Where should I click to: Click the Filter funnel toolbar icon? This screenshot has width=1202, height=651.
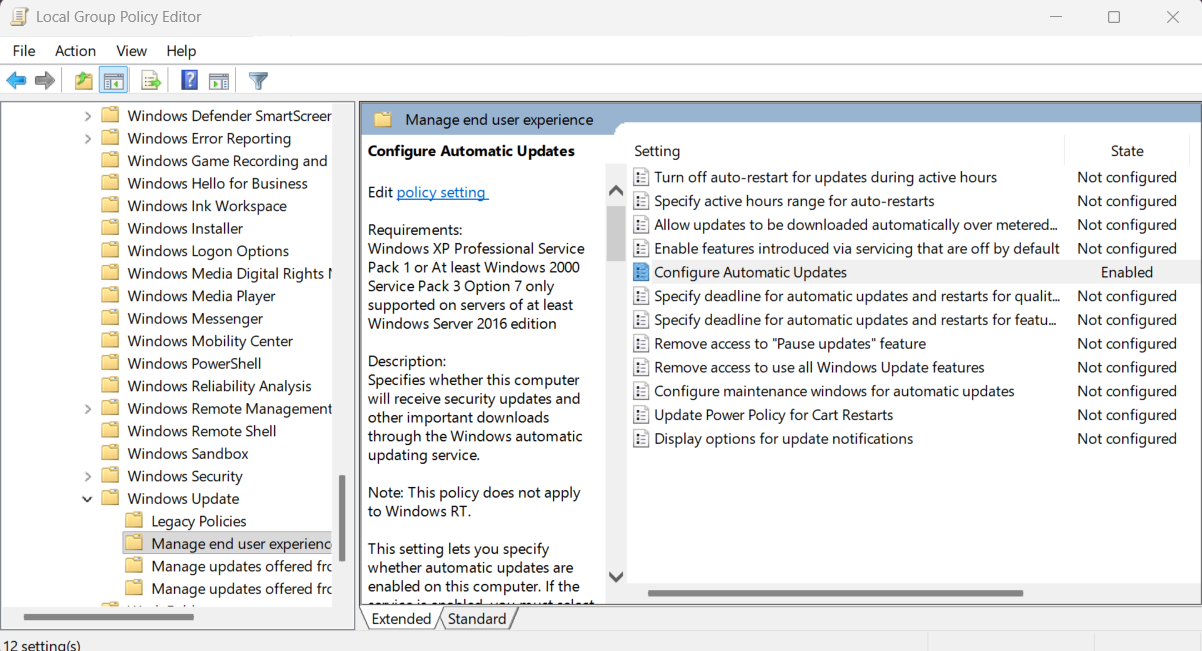[258, 81]
